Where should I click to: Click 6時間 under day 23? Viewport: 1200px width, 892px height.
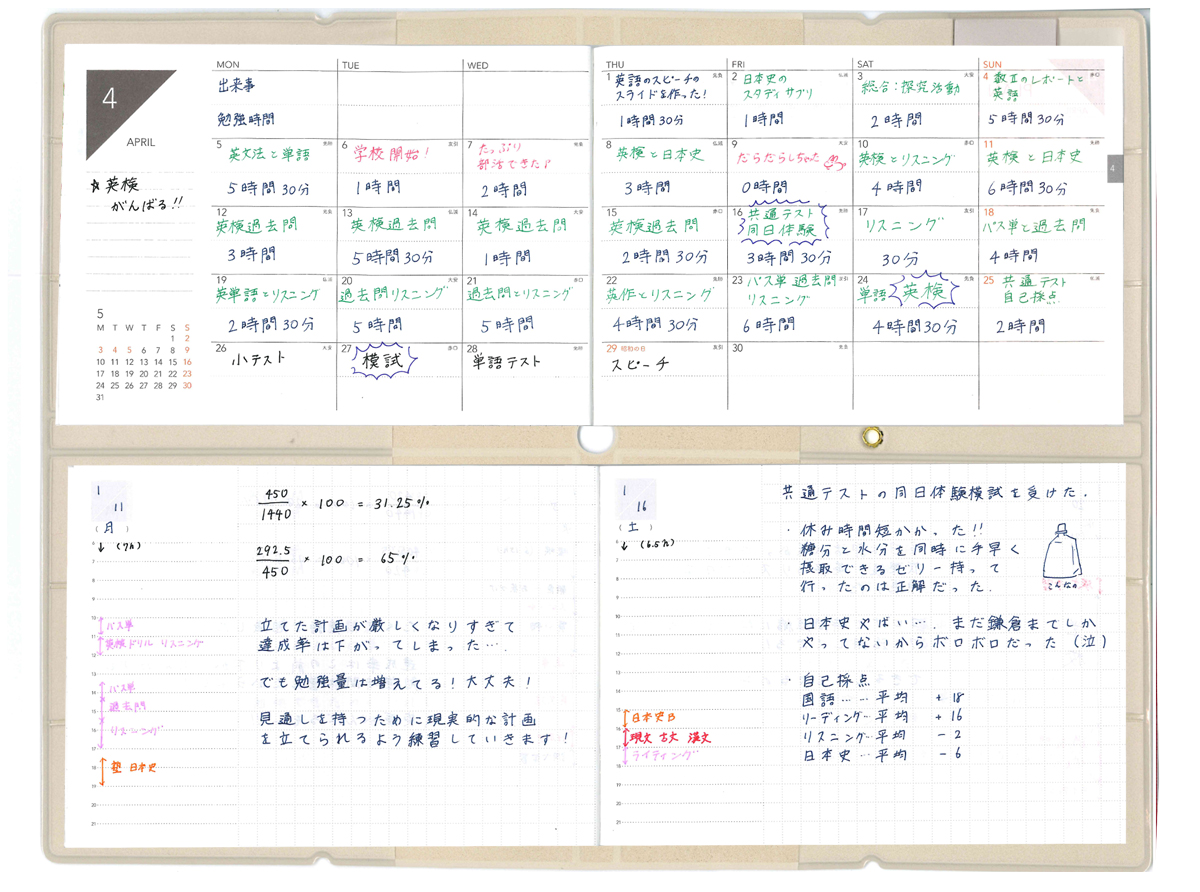[767, 325]
